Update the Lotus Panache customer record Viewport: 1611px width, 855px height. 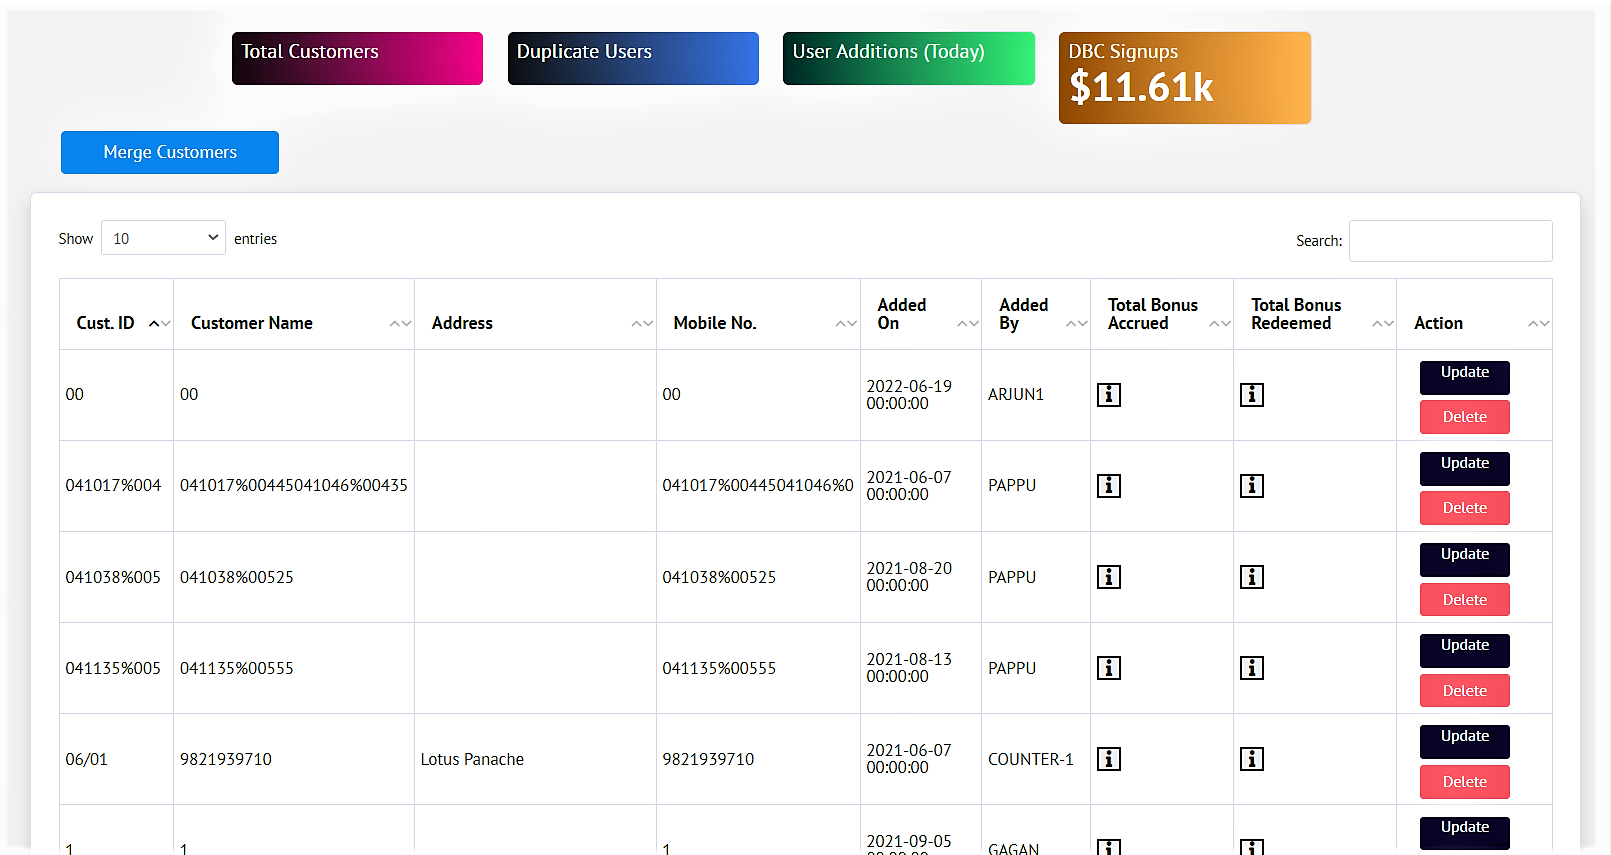click(1464, 738)
